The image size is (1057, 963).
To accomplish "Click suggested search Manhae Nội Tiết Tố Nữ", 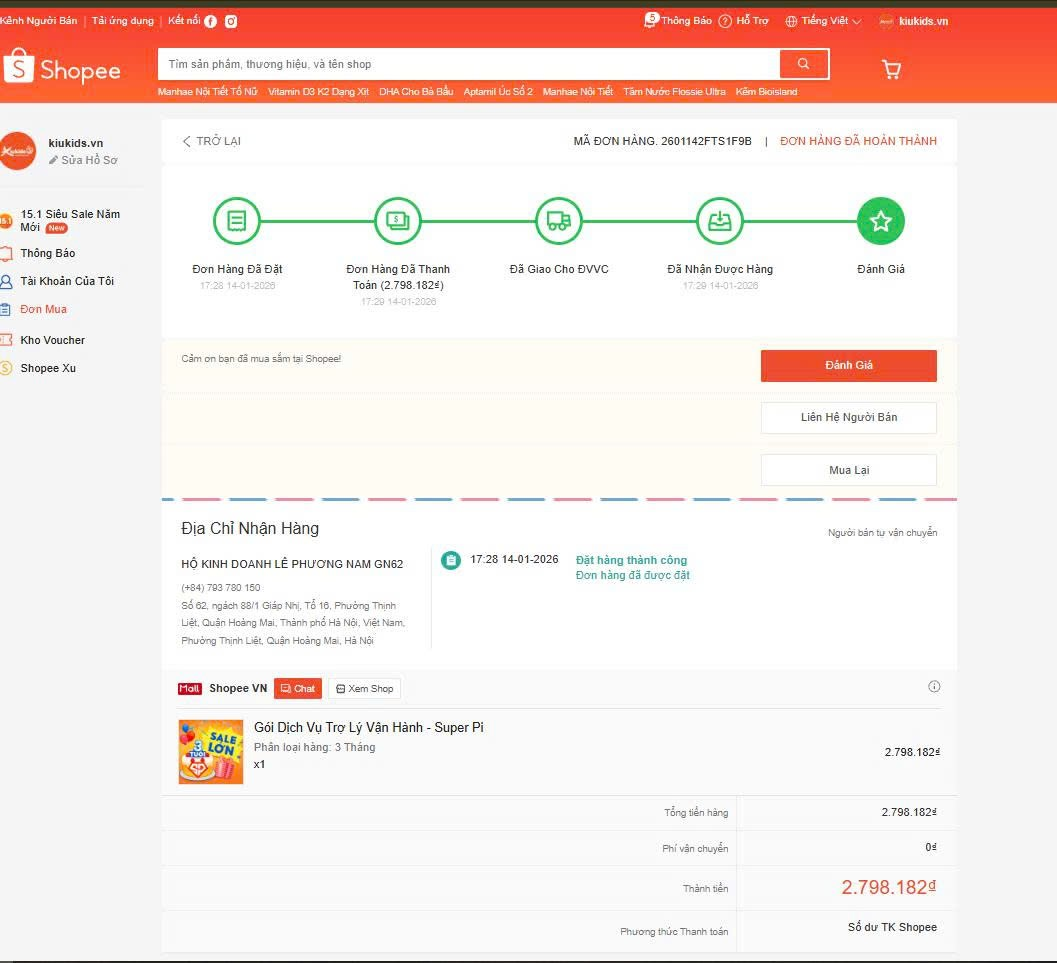I will point(208,92).
